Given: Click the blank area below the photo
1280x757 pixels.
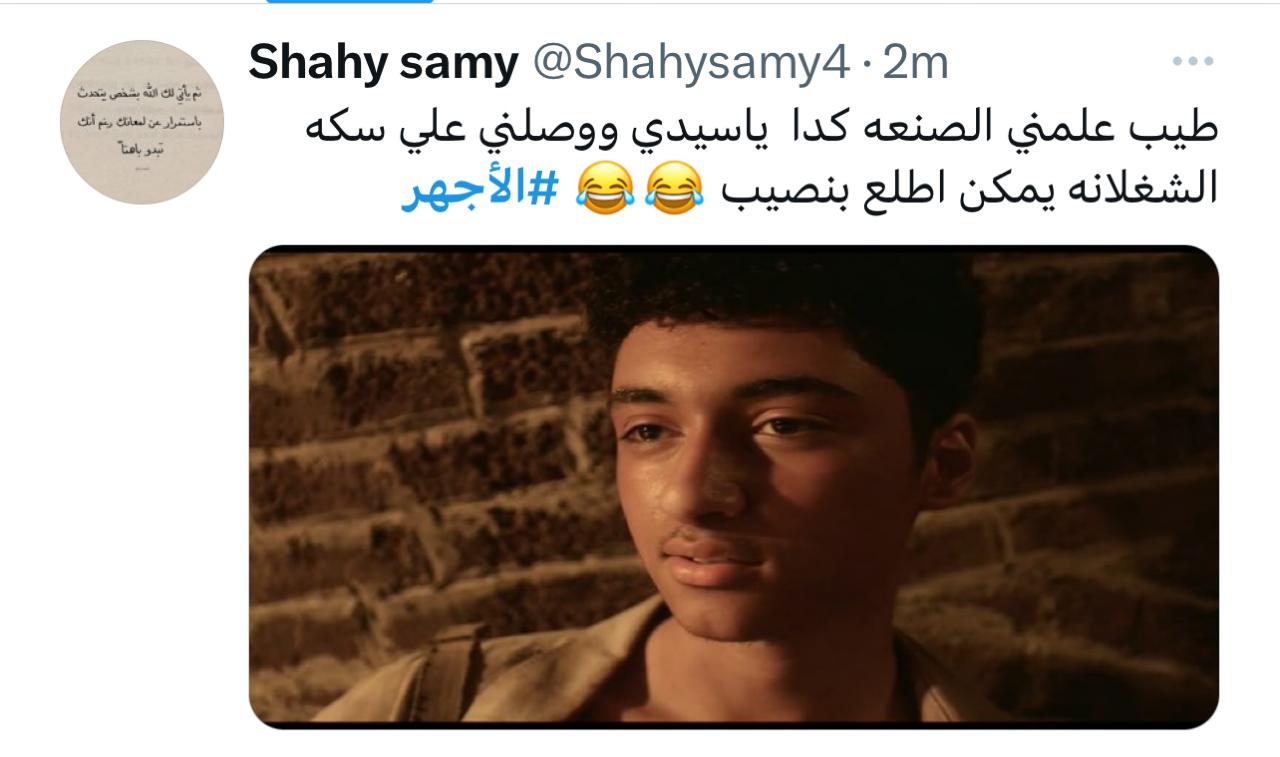Looking at the screenshot, I should click(733, 743).
